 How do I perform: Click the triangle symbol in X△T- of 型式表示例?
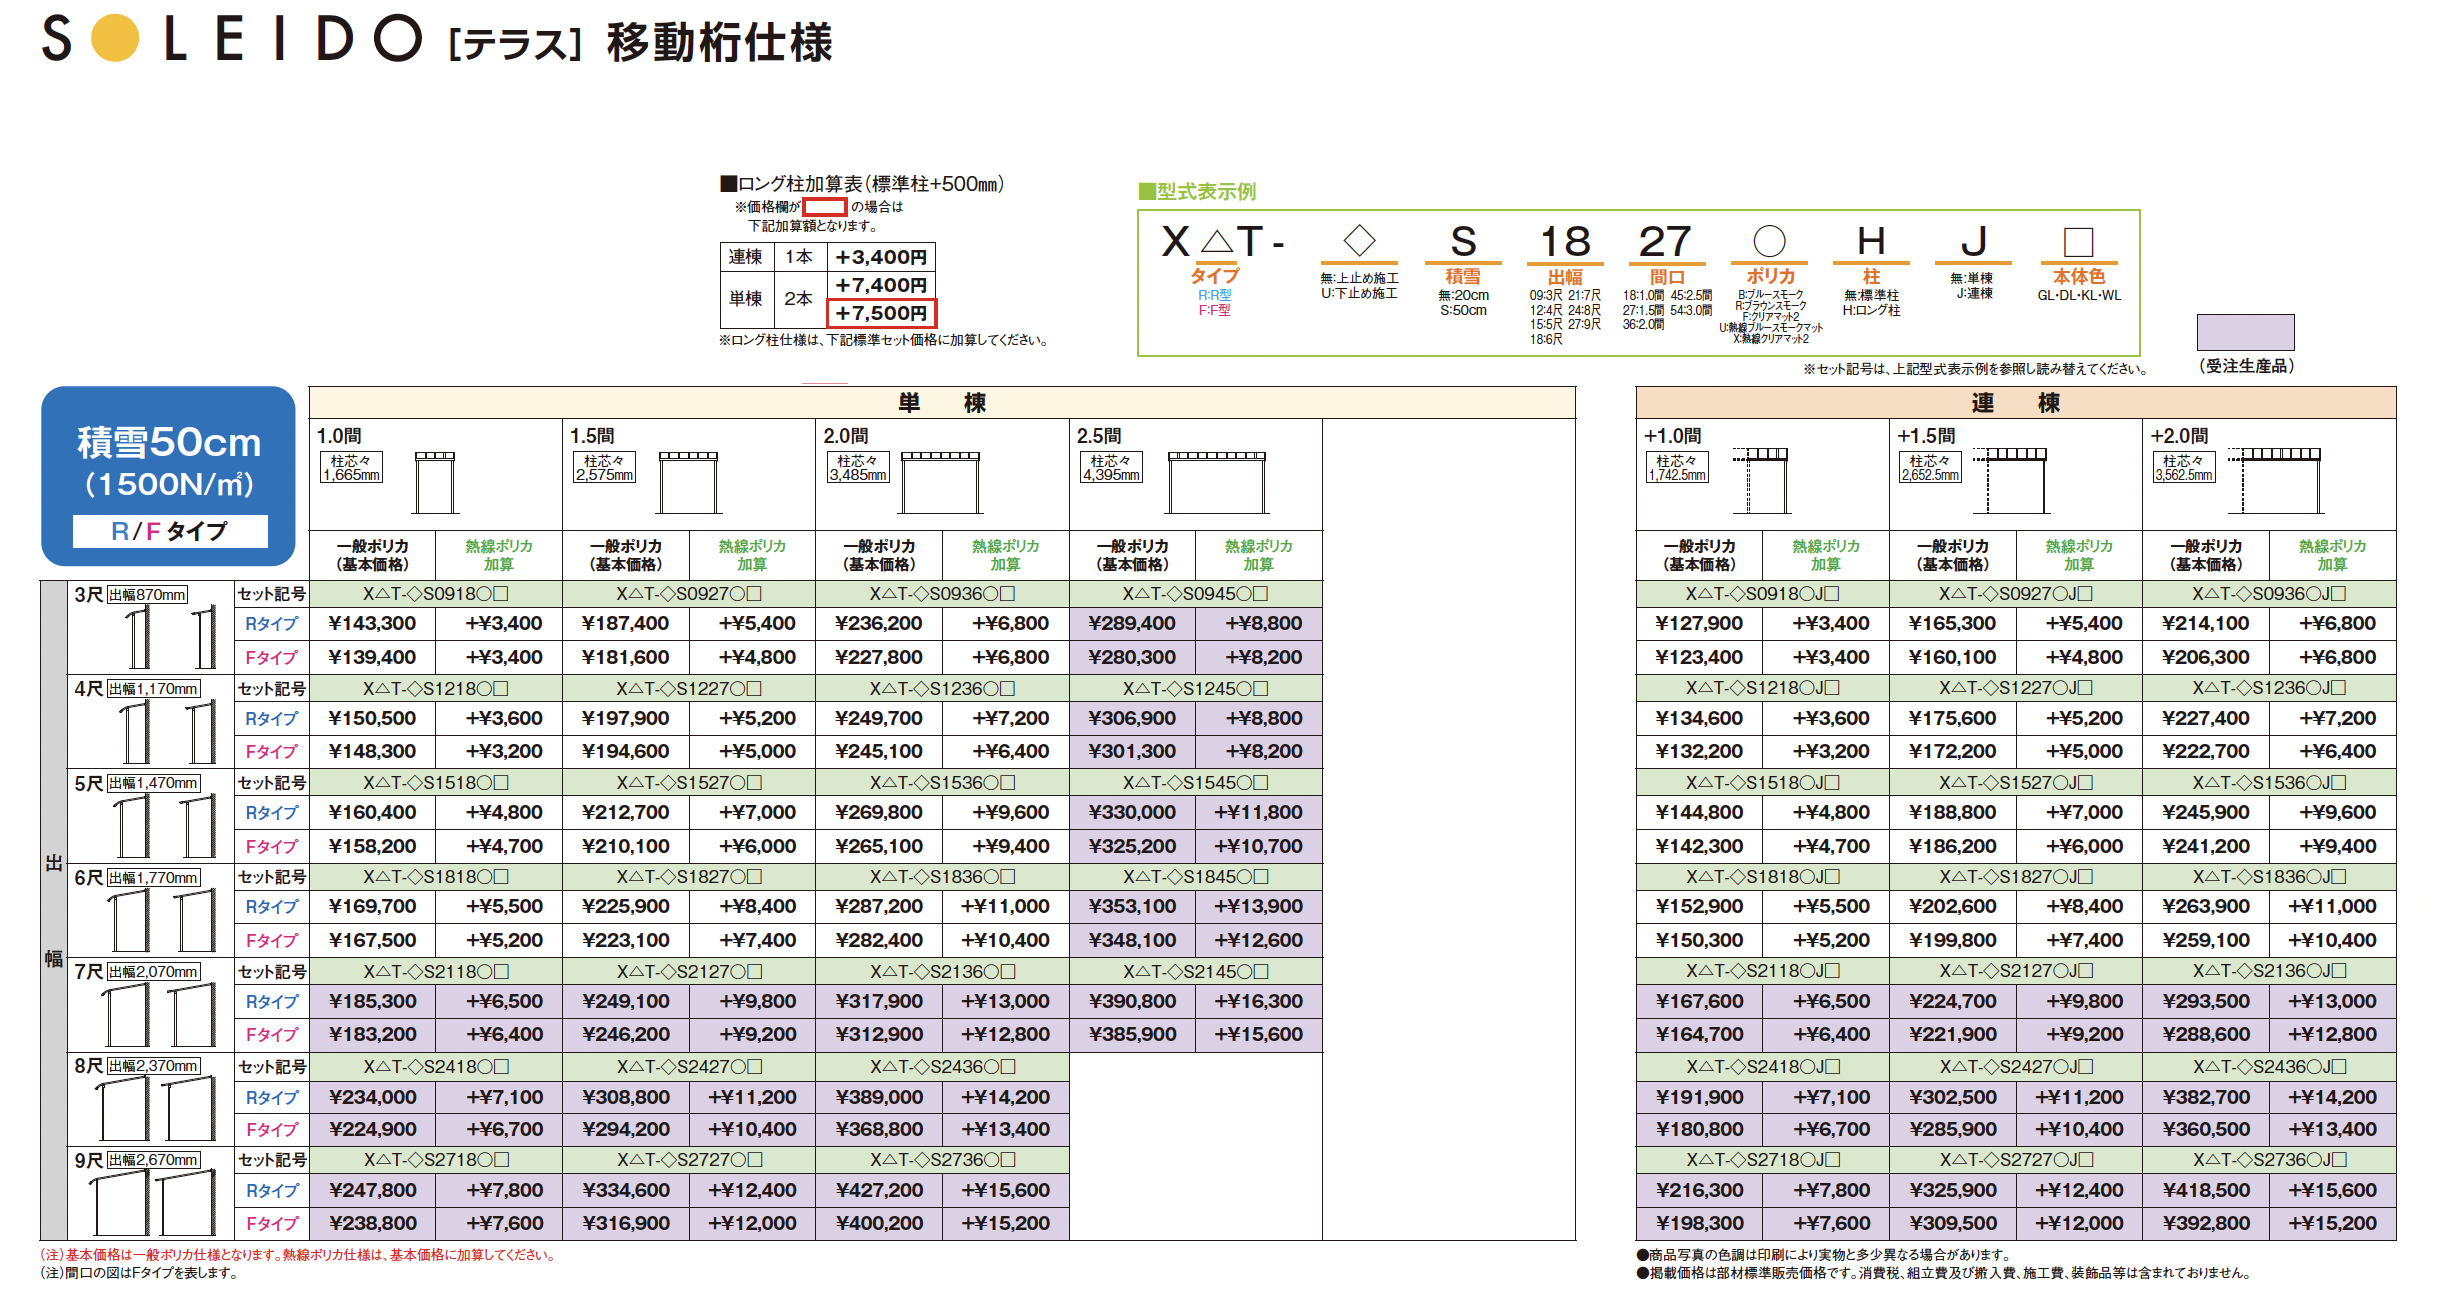(1217, 241)
